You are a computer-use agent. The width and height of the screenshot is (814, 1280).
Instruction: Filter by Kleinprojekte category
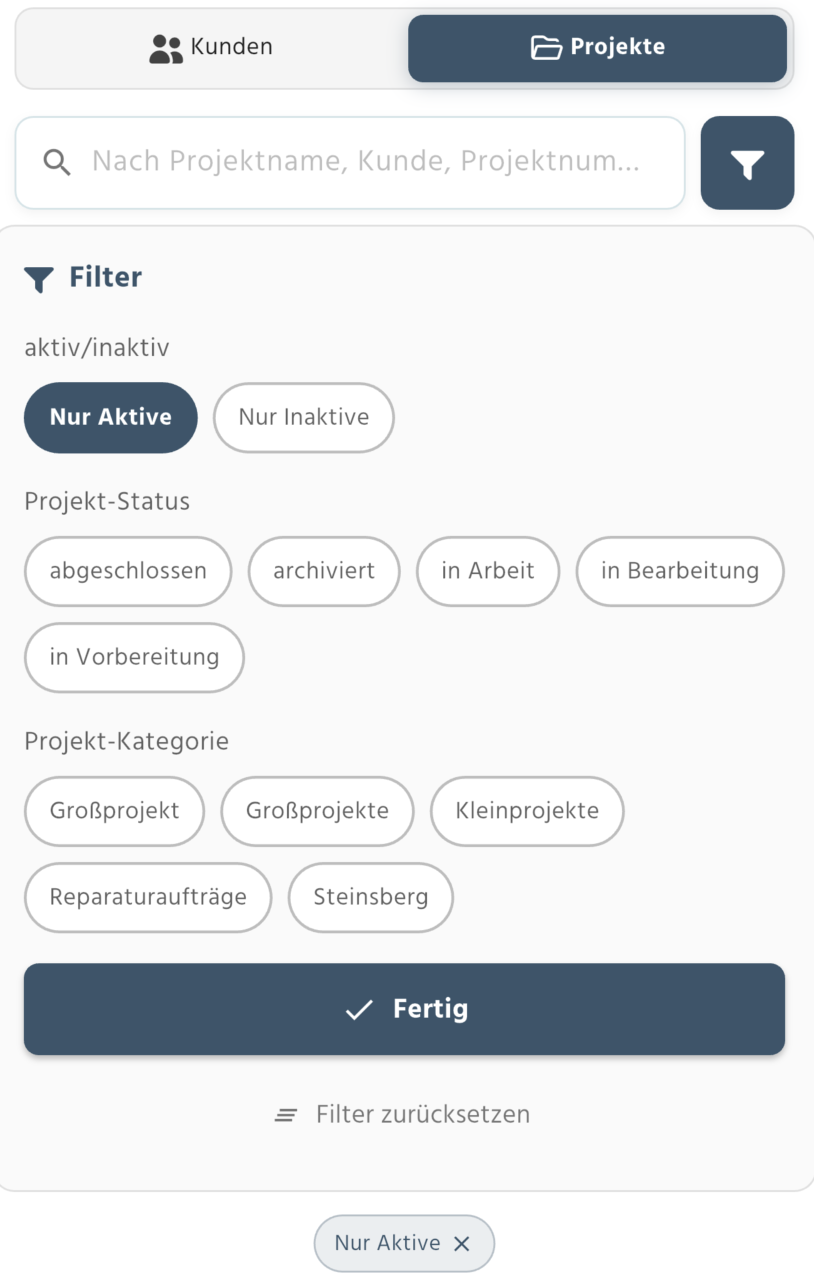click(x=527, y=811)
